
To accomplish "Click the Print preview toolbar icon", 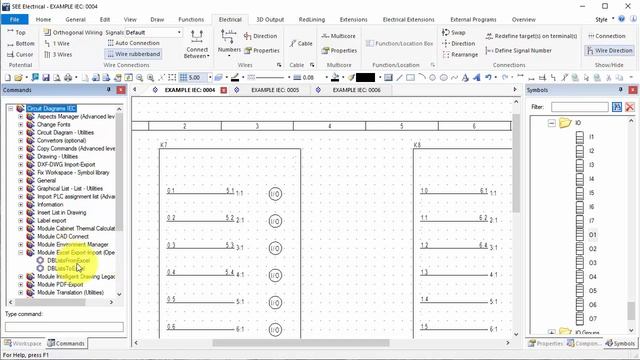I will [x=57, y=78].
